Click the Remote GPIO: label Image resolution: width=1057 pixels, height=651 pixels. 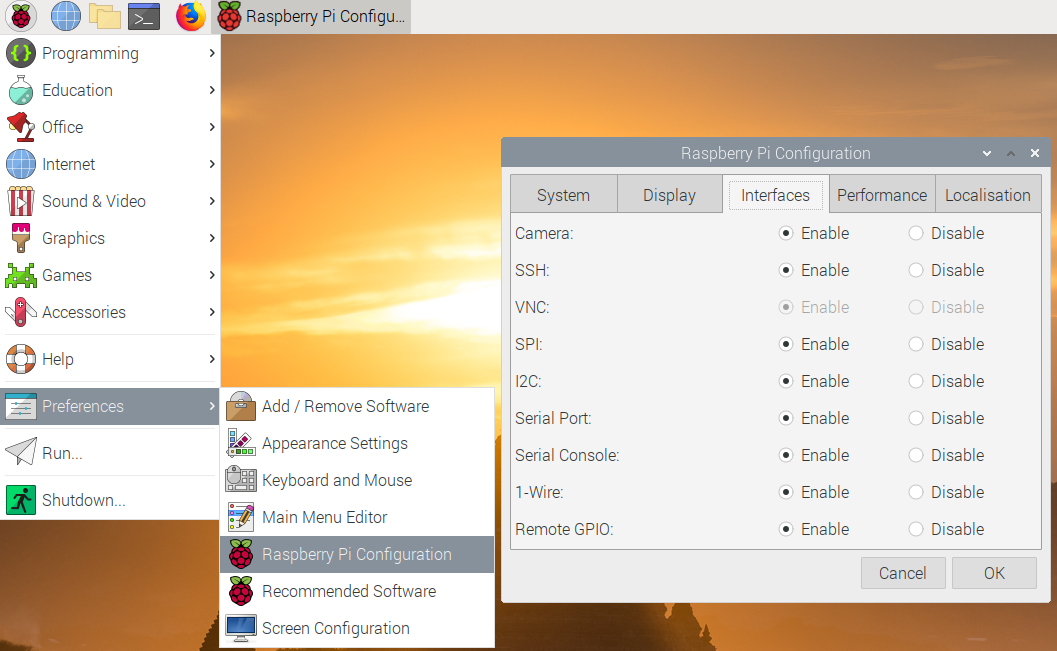point(564,530)
